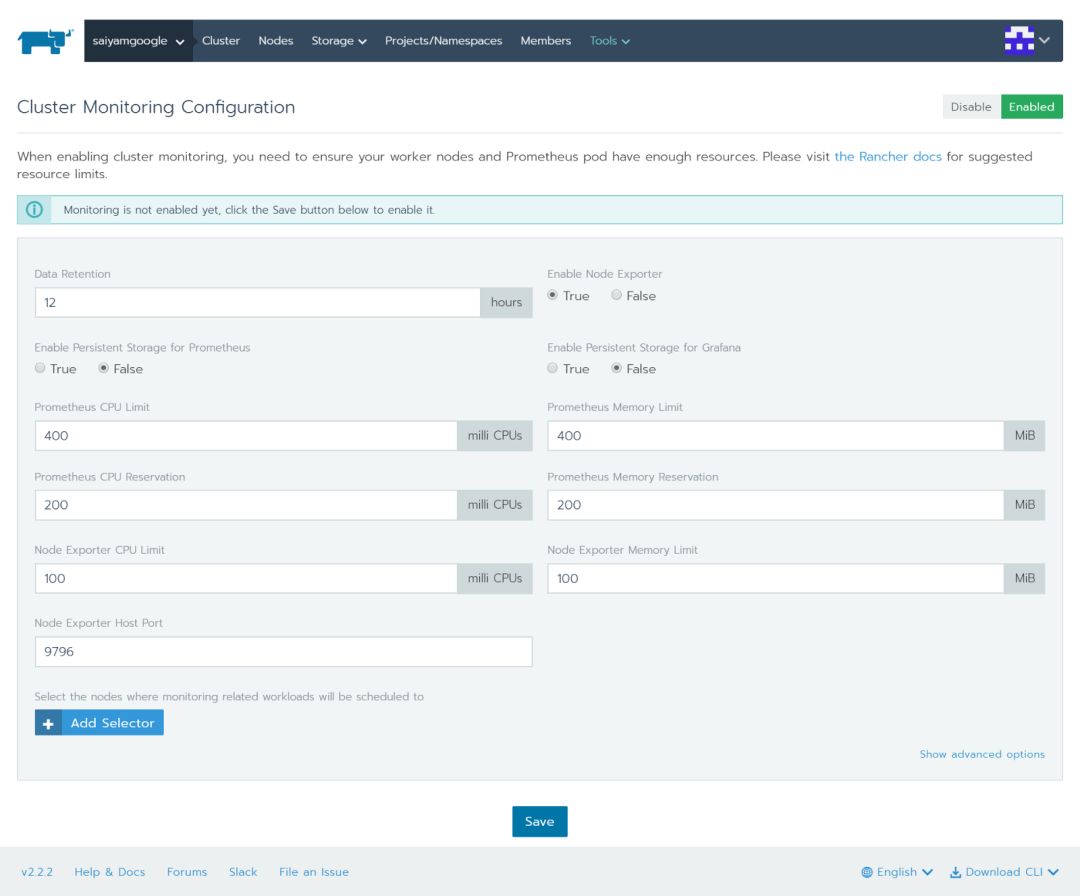Image resolution: width=1080 pixels, height=896 pixels.
Task: Open the Cluster tab
Action: pyautogui.click(x=220, y=41)
